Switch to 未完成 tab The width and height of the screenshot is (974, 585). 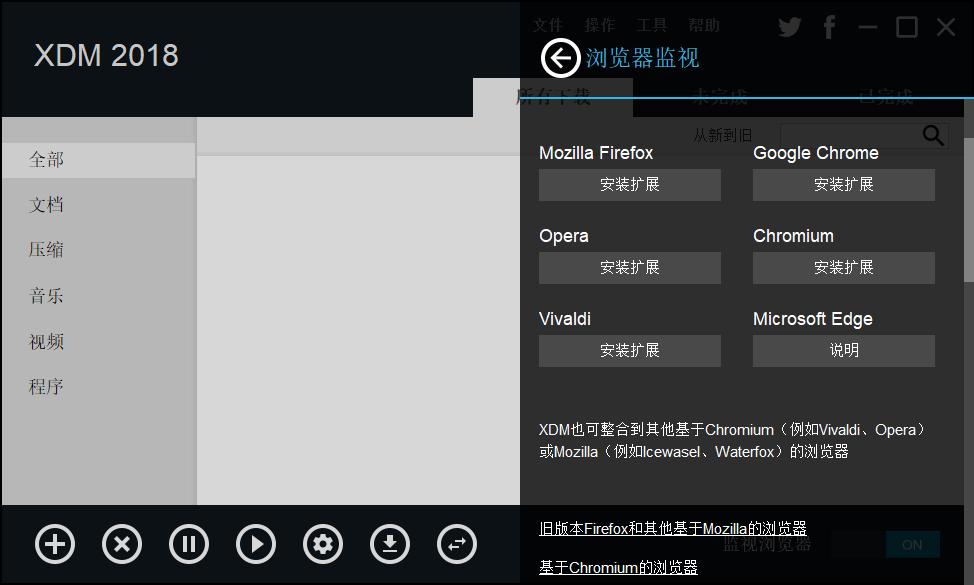[720, 98]
